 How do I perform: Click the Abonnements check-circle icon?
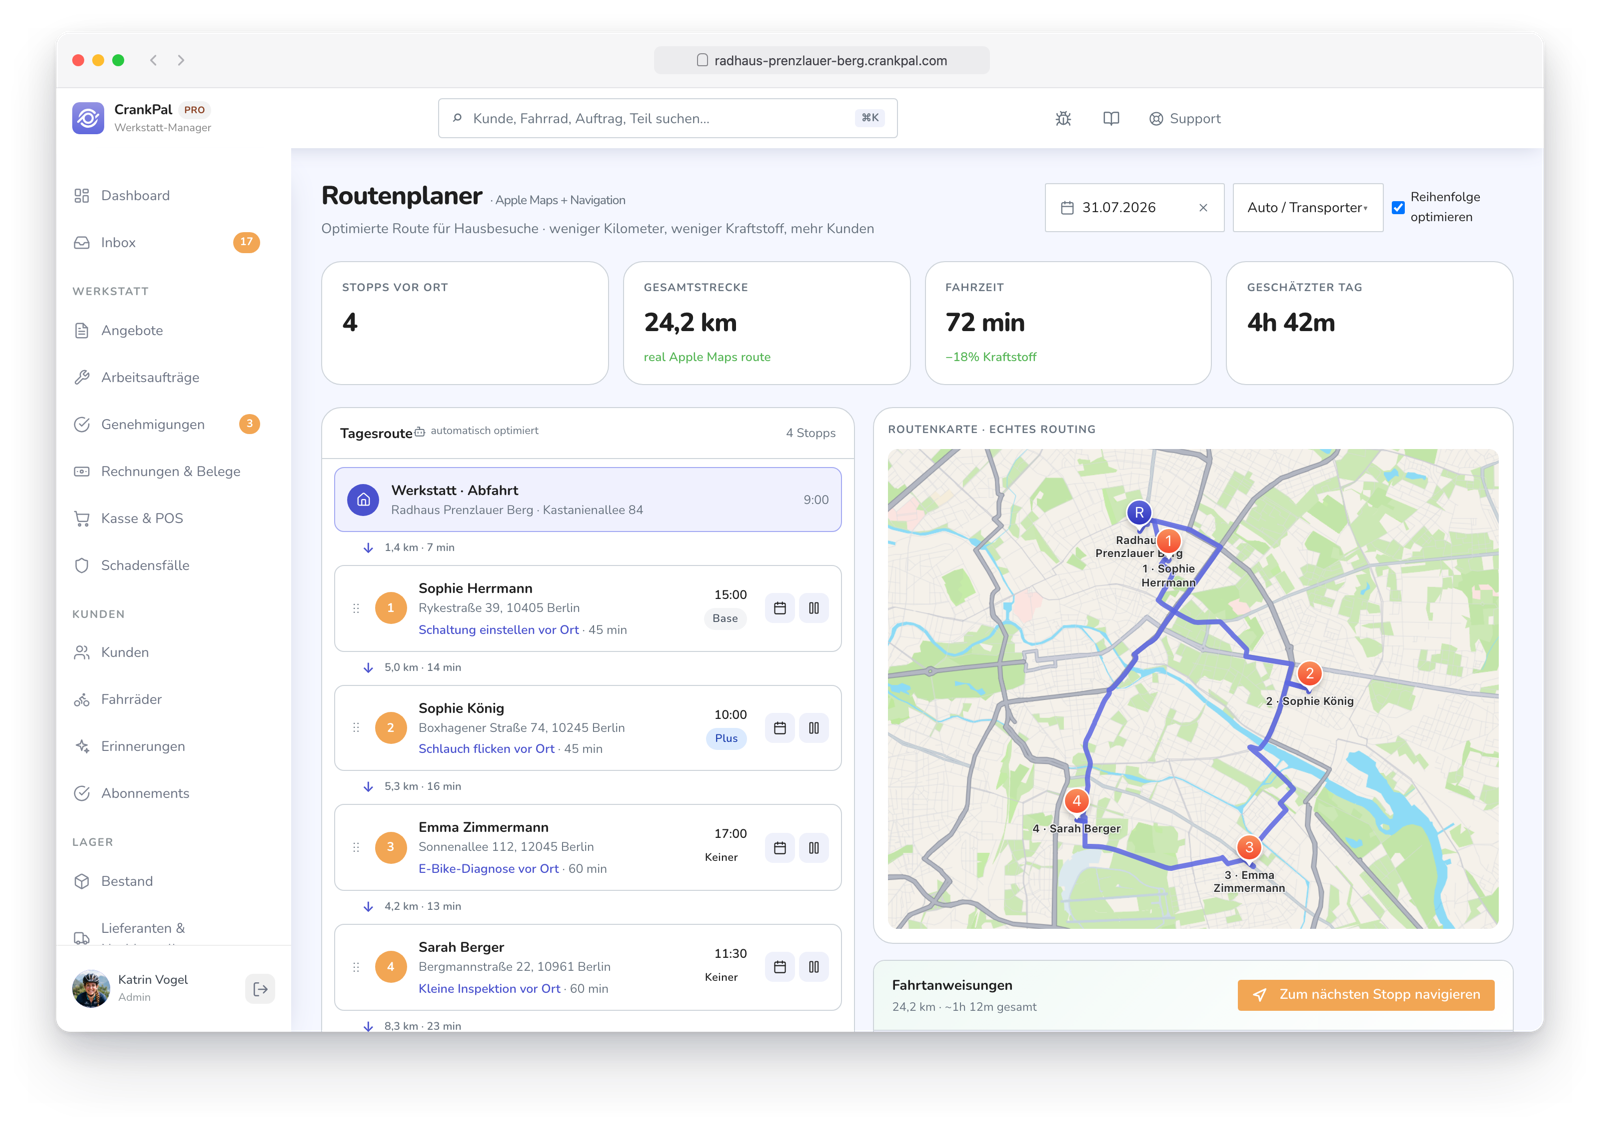tap(82, 793)
